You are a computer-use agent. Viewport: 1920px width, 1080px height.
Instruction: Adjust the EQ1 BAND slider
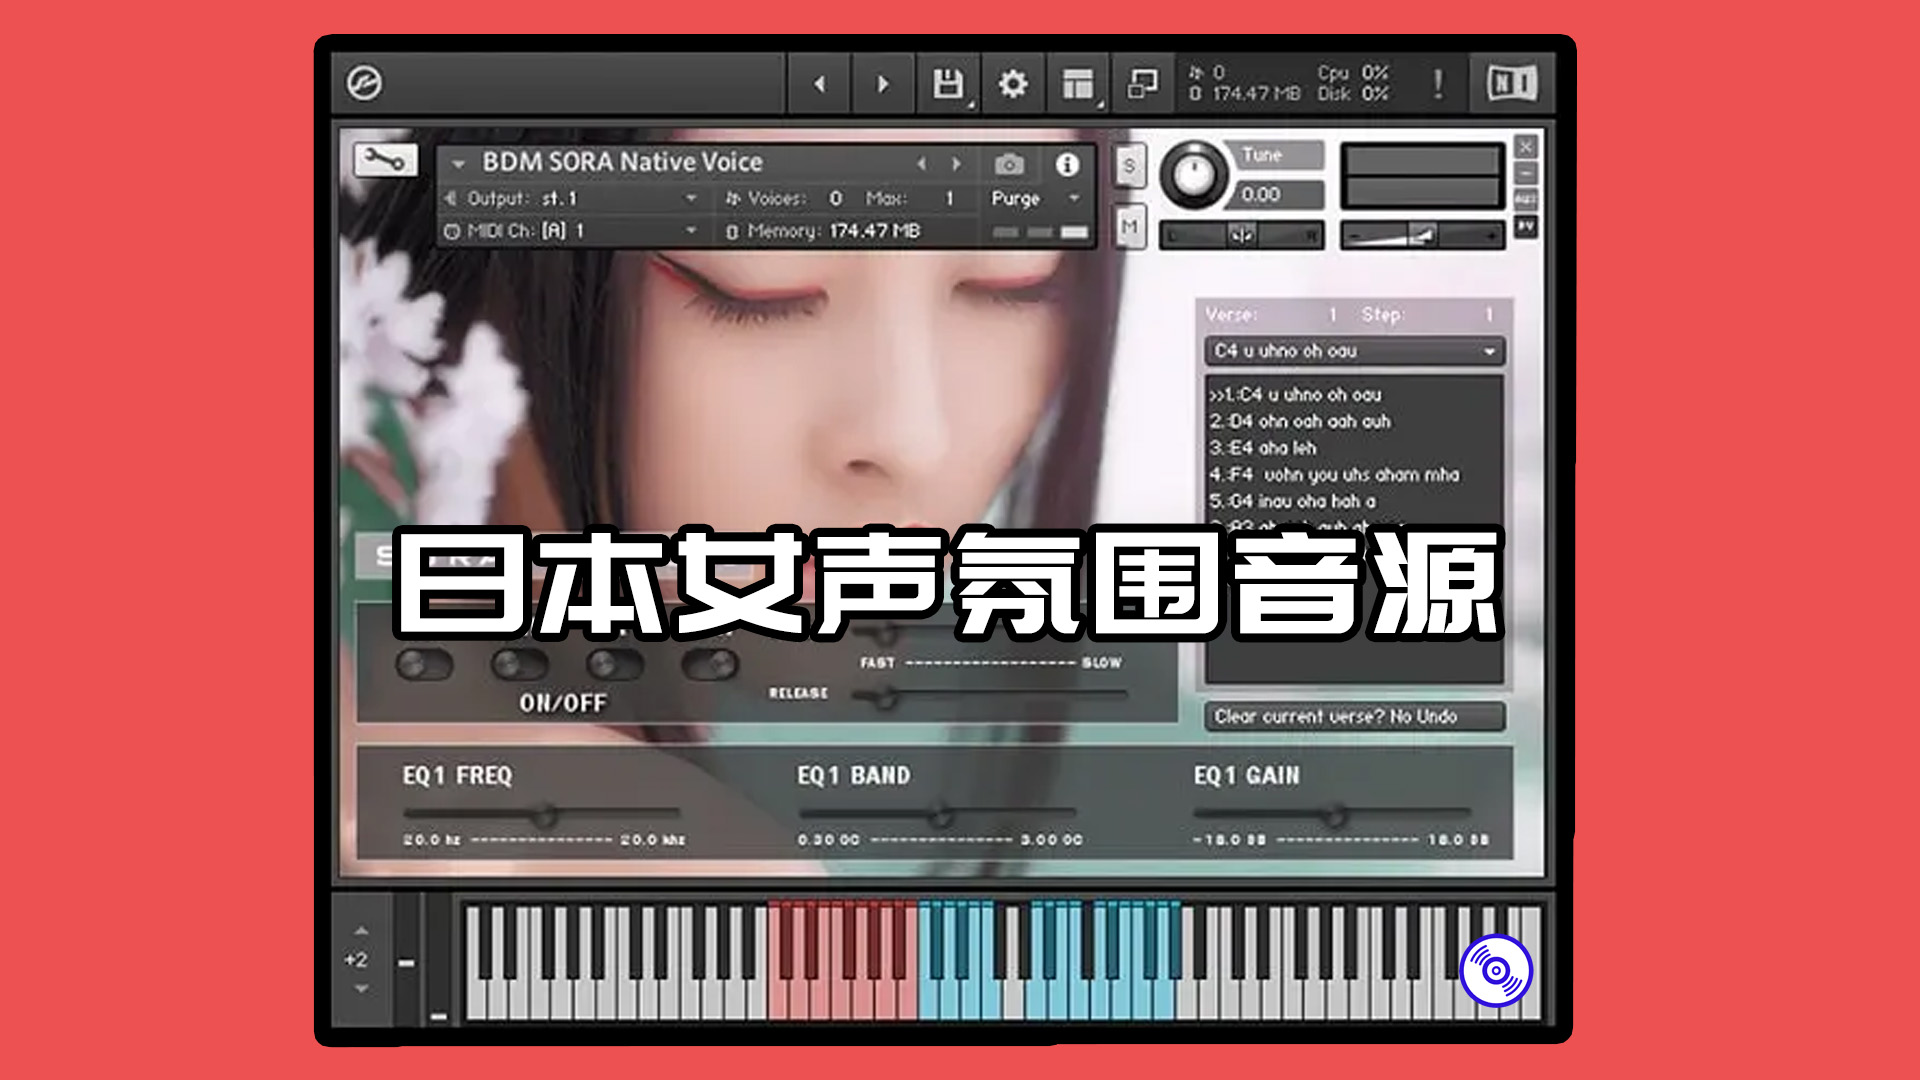click(x=937, y=814)
